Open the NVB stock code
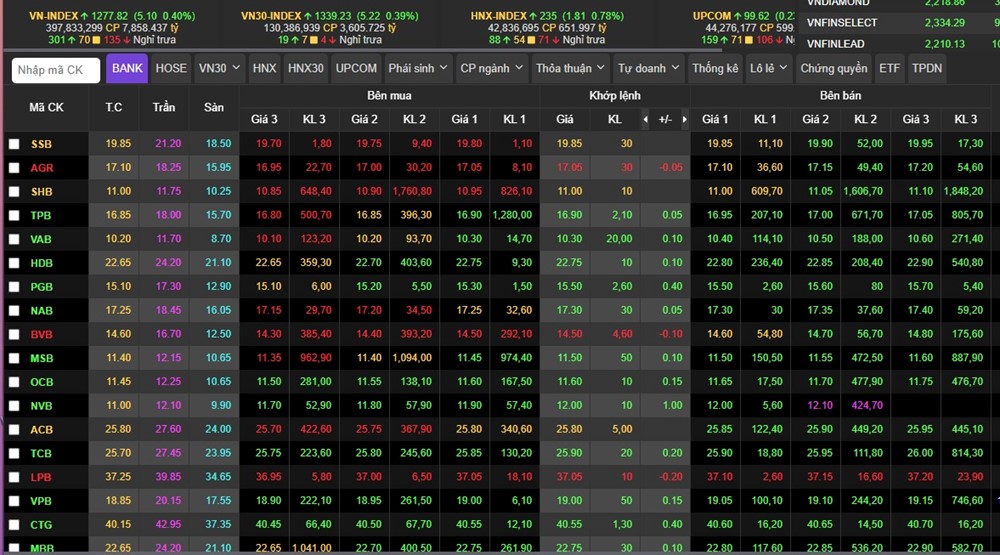1000x555 pixels. point(41,406)
